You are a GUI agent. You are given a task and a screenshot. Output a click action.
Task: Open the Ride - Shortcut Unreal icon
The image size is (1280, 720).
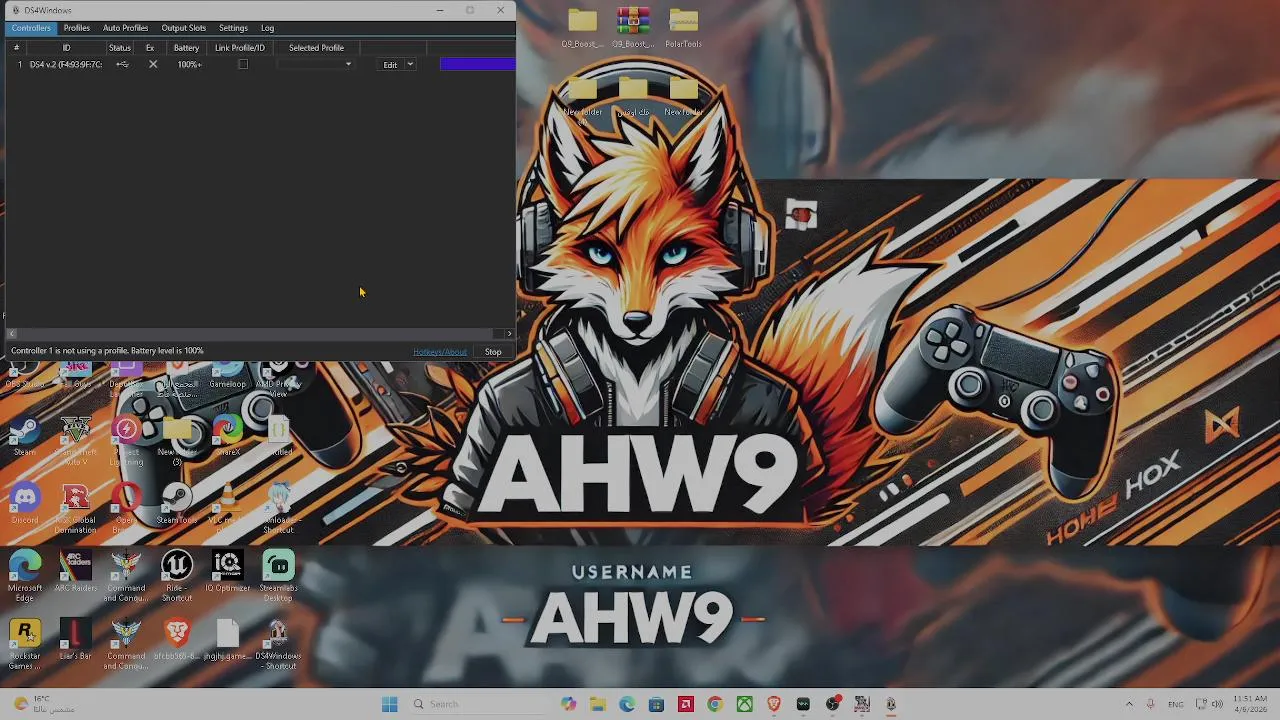pos(177,576)
